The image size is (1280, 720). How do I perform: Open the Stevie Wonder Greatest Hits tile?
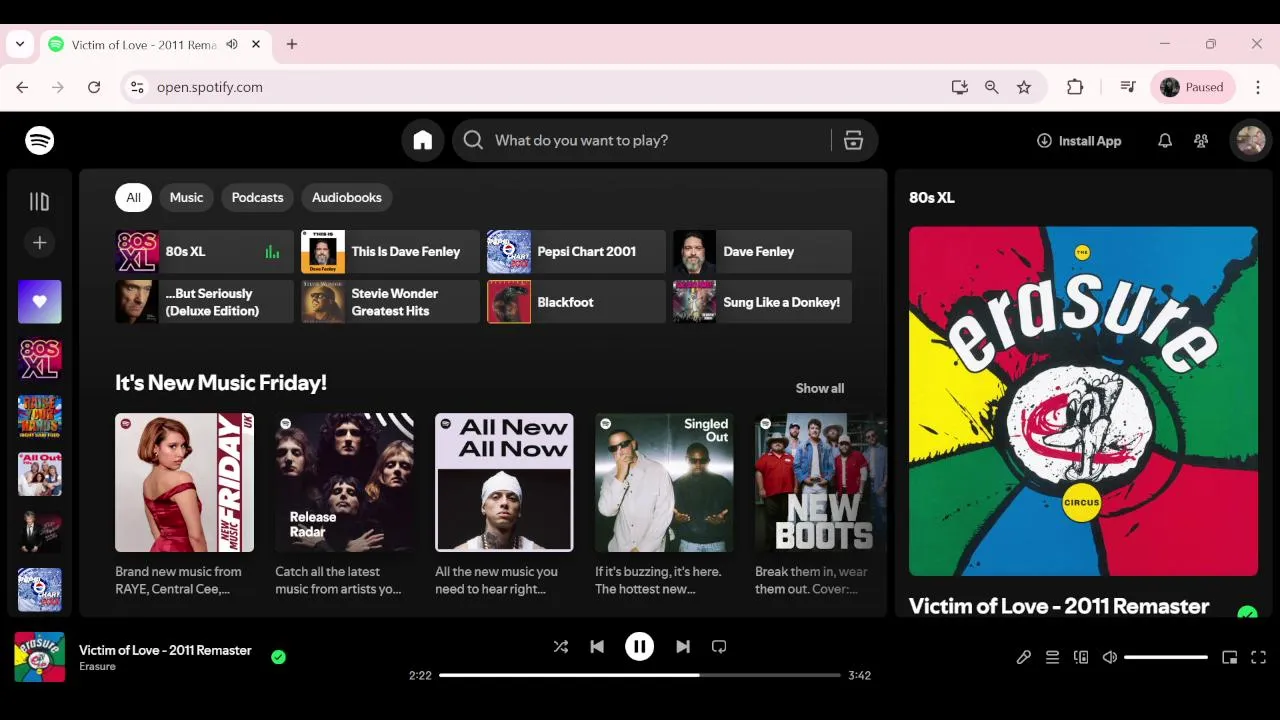tap(390, 302)
